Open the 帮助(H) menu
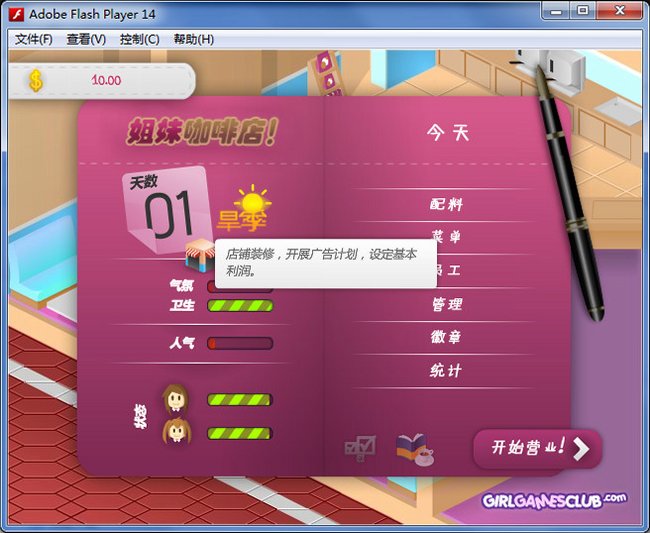The image size is (650, 533). coord(194,39)
